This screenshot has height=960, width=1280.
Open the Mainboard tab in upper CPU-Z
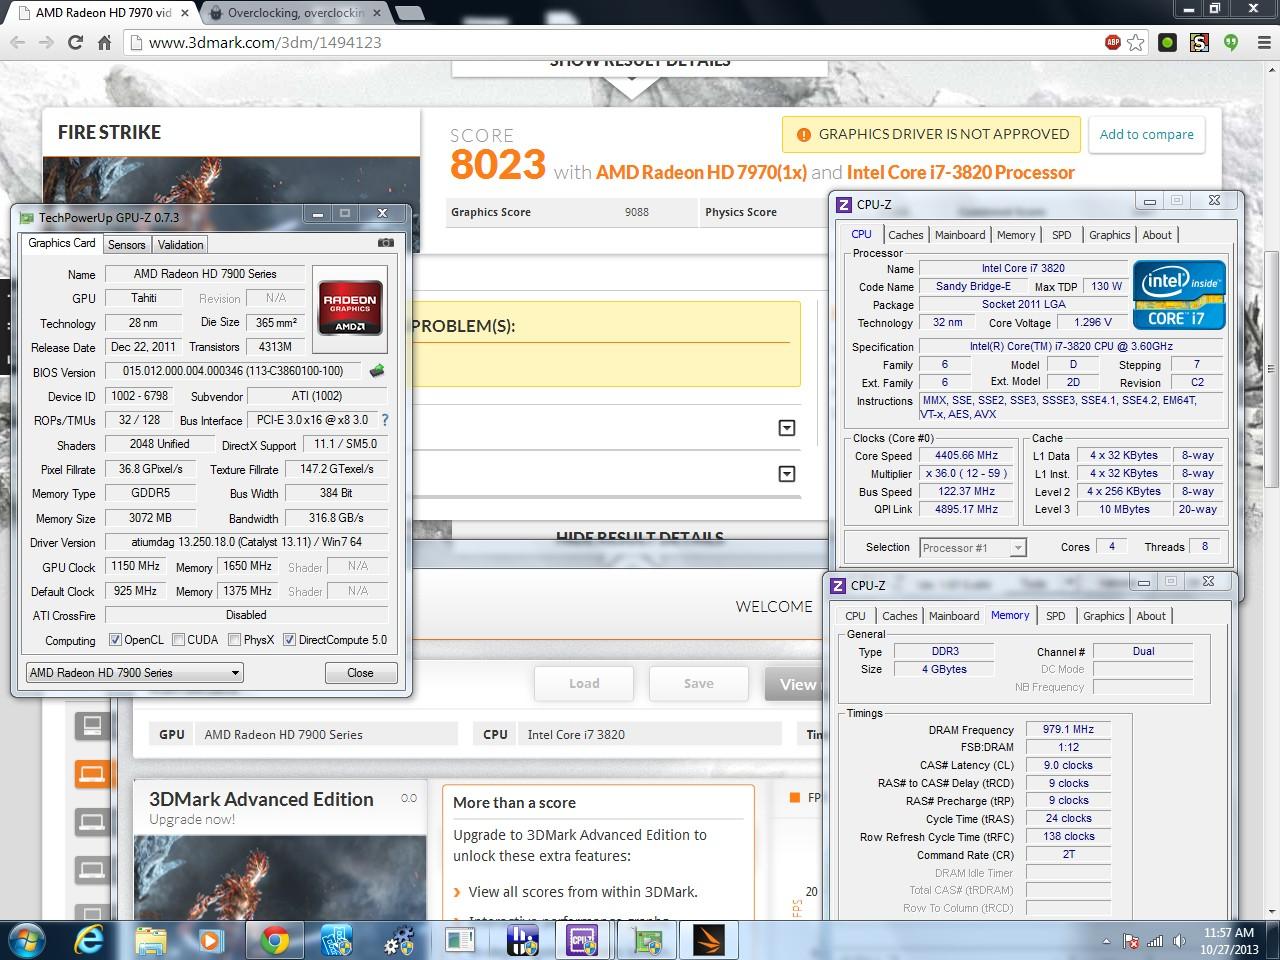pyautogui.click(x=960, y=235)
